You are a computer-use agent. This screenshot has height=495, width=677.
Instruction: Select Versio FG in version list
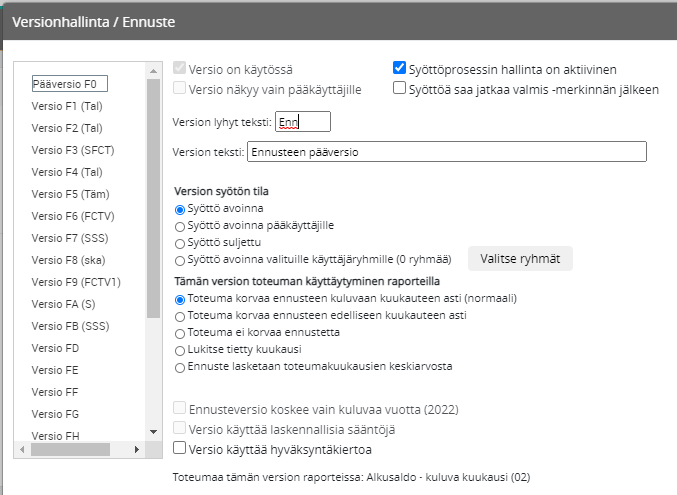[x=55, y=413]
